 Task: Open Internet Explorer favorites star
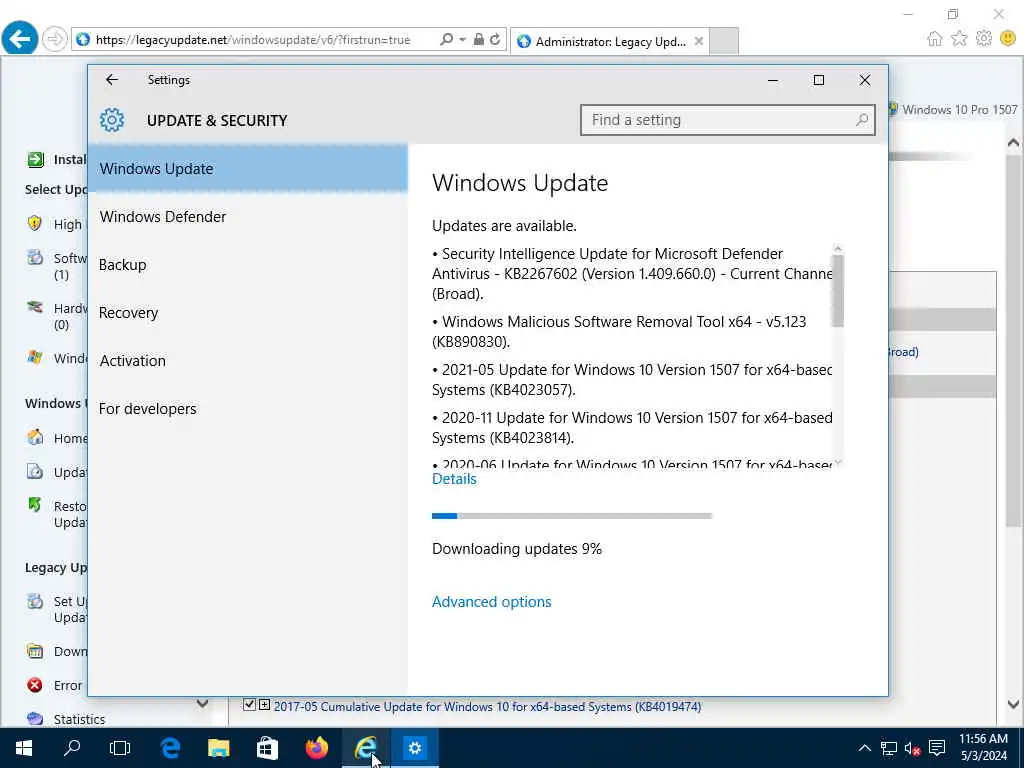pyautogui.click(x=959, y=39)
